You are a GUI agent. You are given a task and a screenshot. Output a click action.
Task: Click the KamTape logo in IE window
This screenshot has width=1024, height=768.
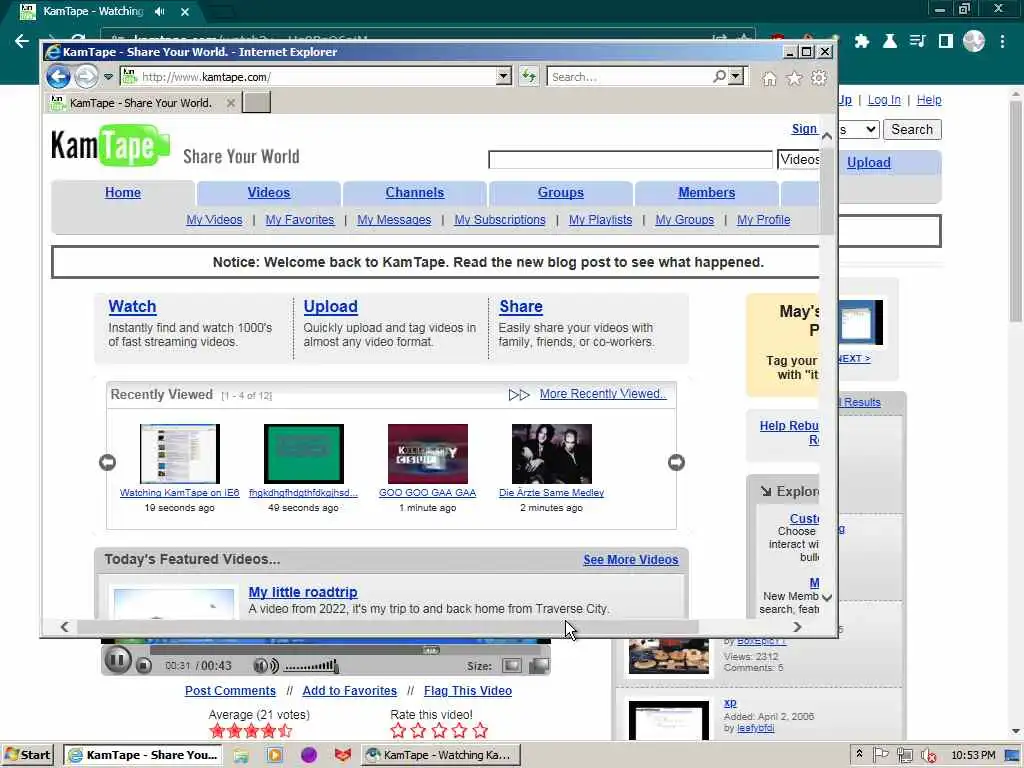[110, 146]
